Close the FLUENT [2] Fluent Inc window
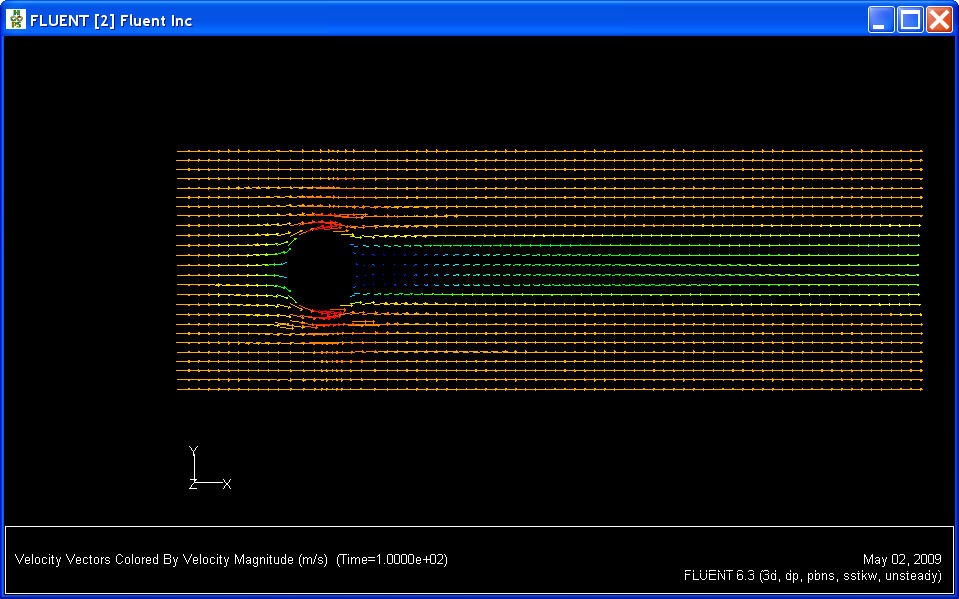This screenshot has height=599, width=959. (x=939, y=20)
